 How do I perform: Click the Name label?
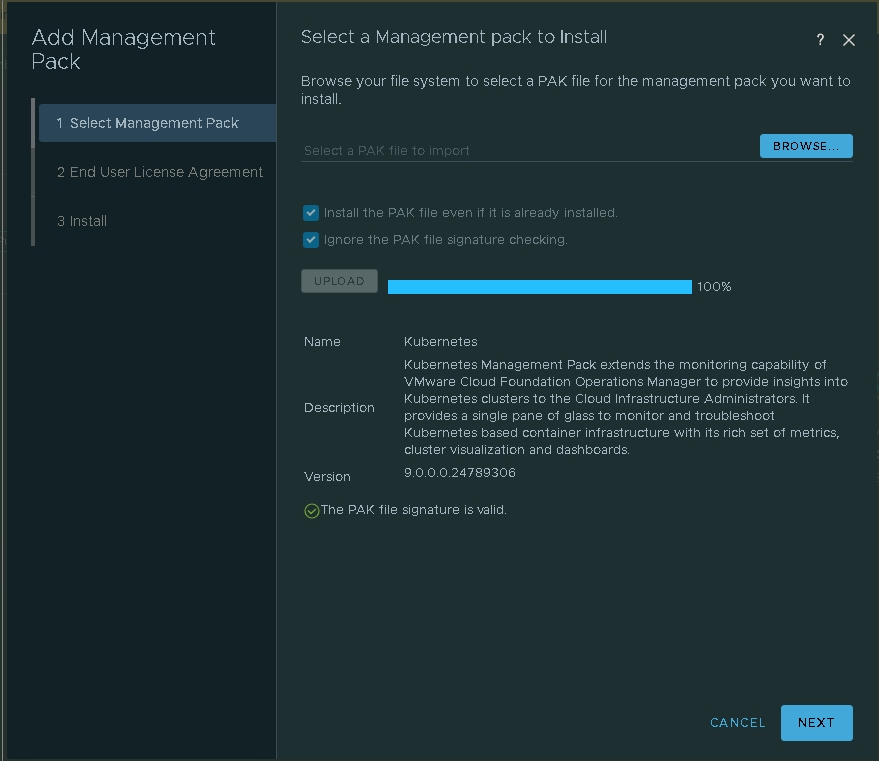[322, 342]
